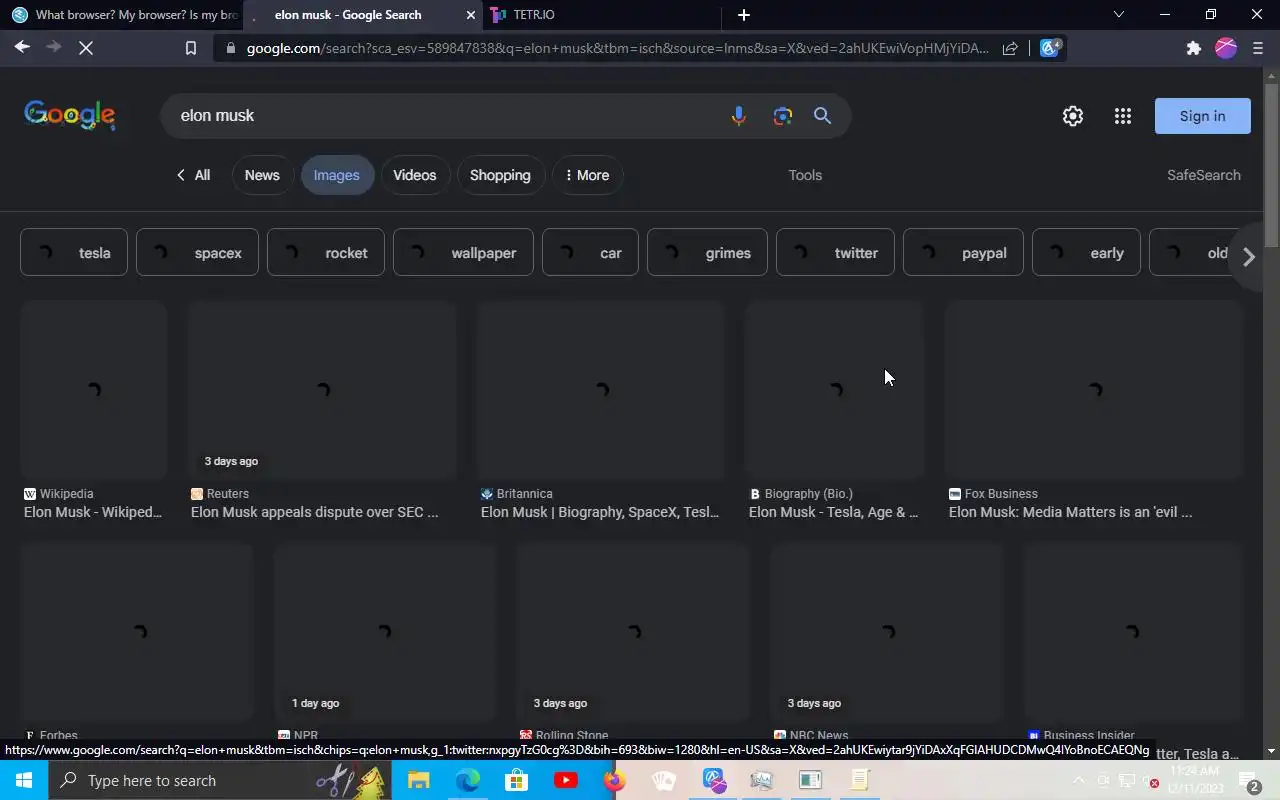Filter images by spacex chip

tap(197, 253)
